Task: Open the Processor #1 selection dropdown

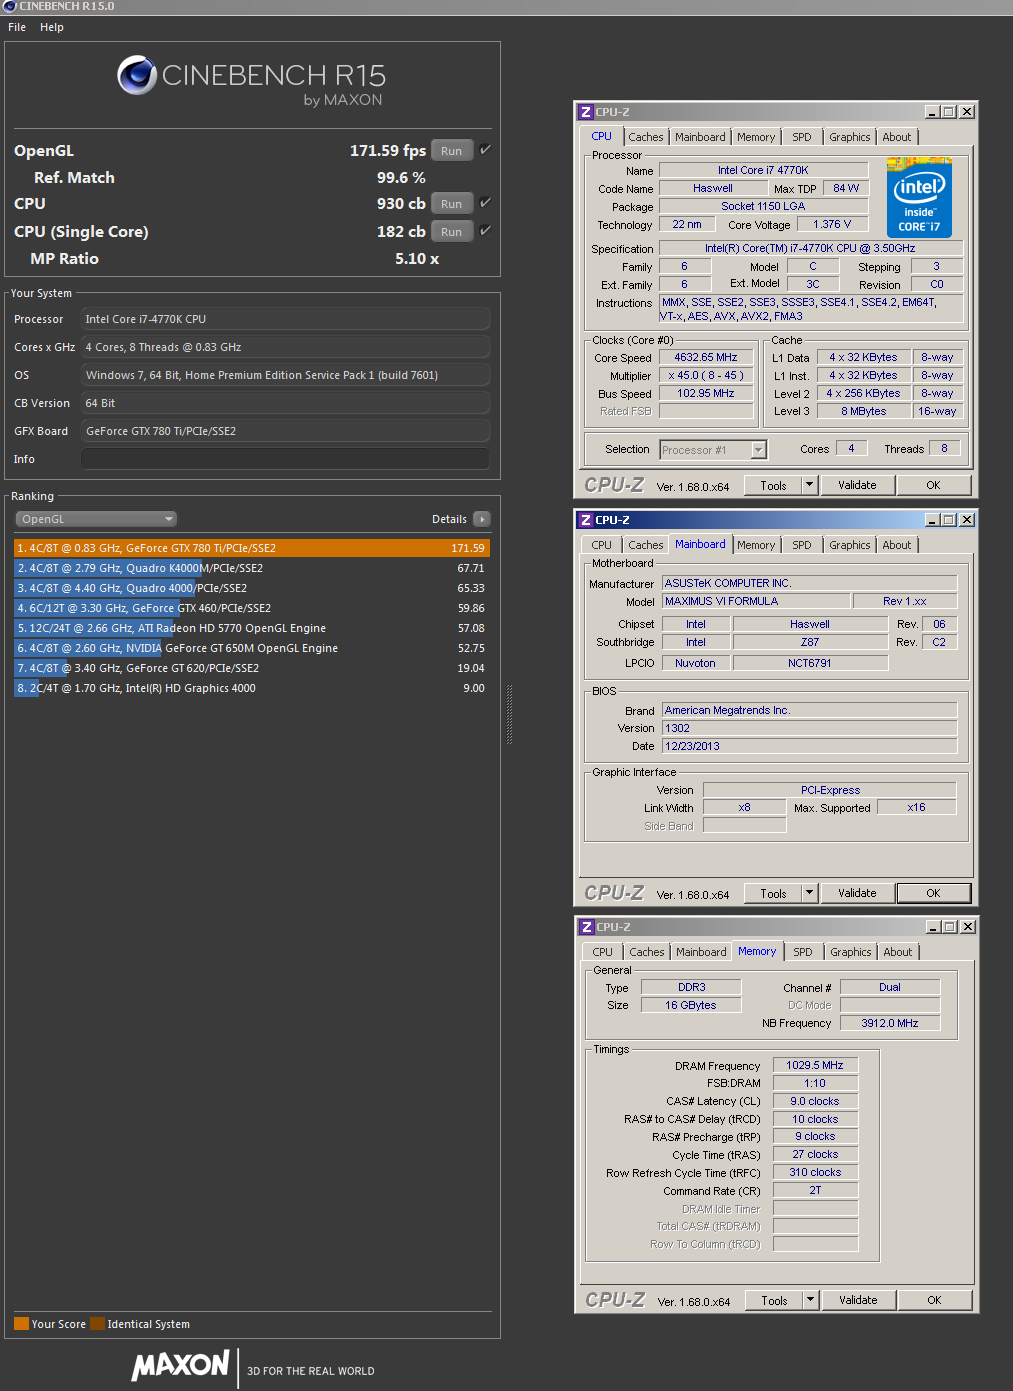Action: pos(713,450)
